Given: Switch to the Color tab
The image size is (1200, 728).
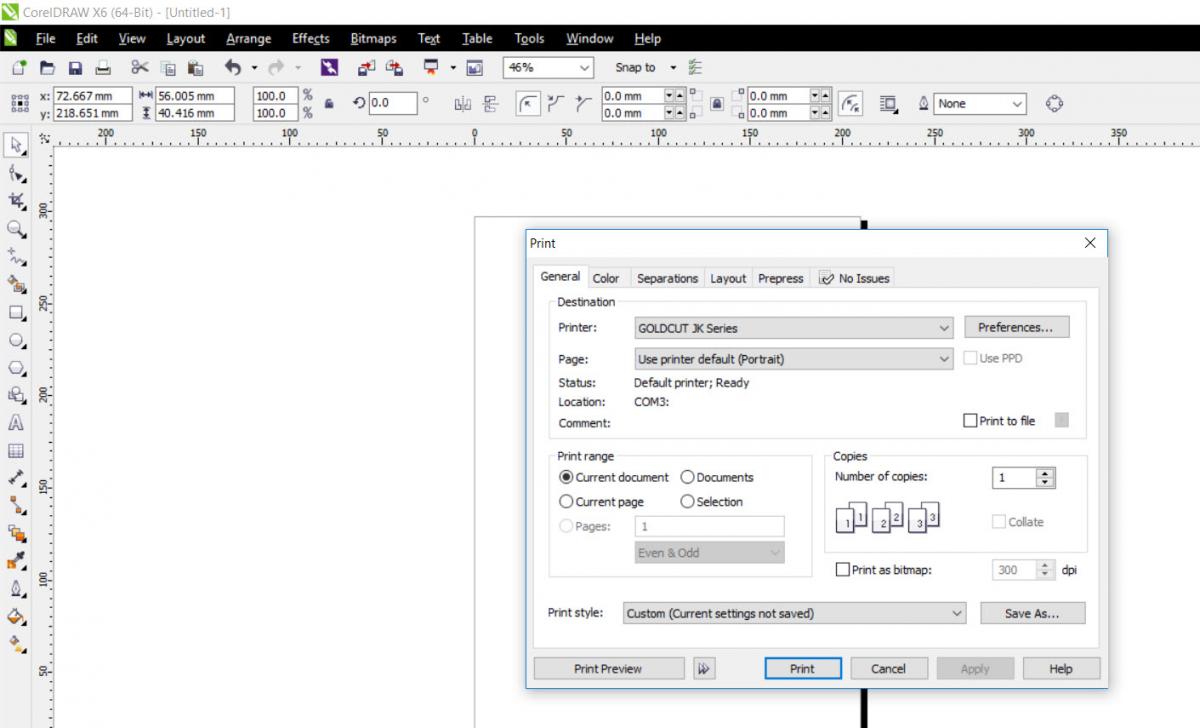Looking at the screenshot, I should (x=606, y=278).
